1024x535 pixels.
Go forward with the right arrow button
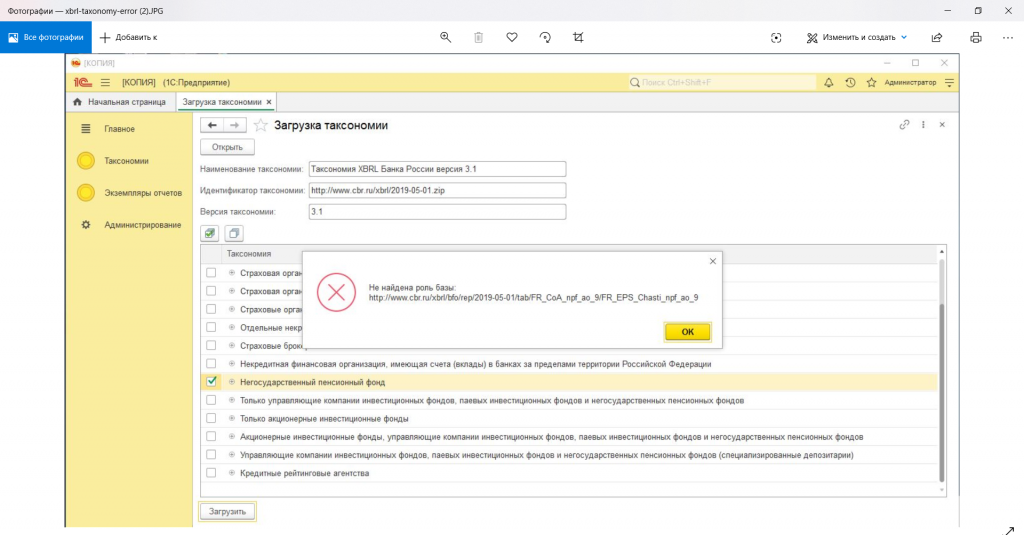coord(234,125)
